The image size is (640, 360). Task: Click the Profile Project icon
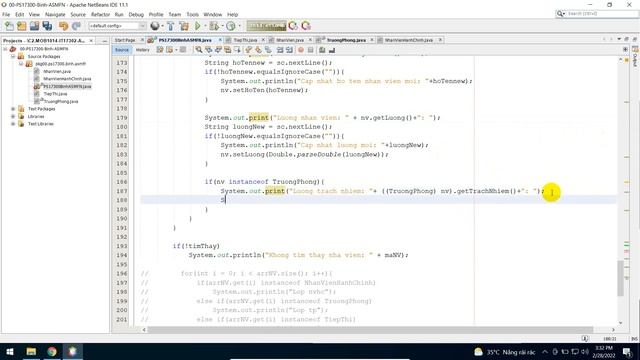coord(231,26)
